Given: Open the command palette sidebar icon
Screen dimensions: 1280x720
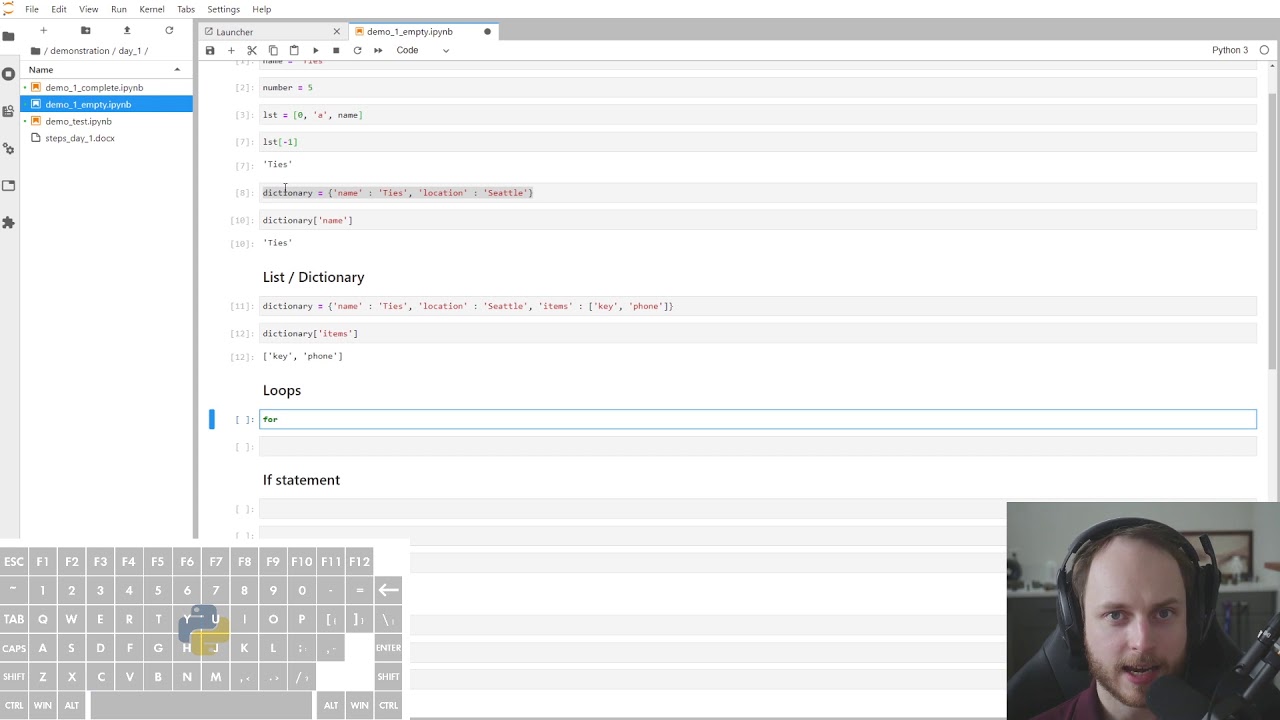Looking at the screenshot, I should coord(9,111).
